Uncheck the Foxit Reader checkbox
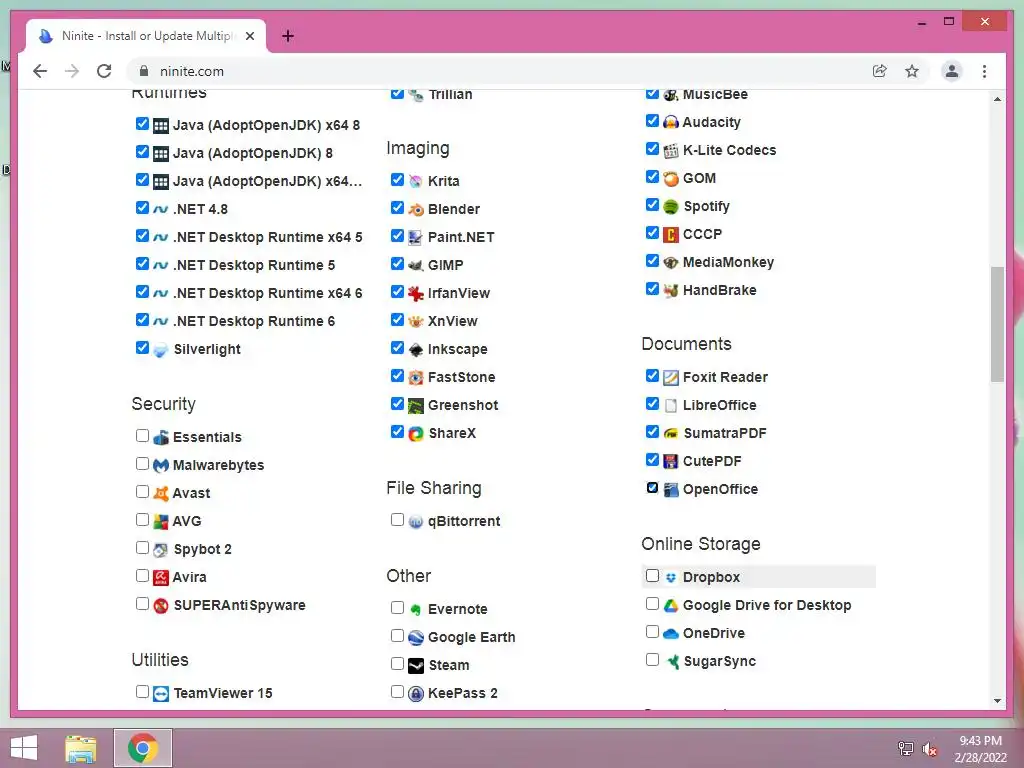Image resolution: width=1024 pixels, height=768 pixels. (x=652, y=376)
